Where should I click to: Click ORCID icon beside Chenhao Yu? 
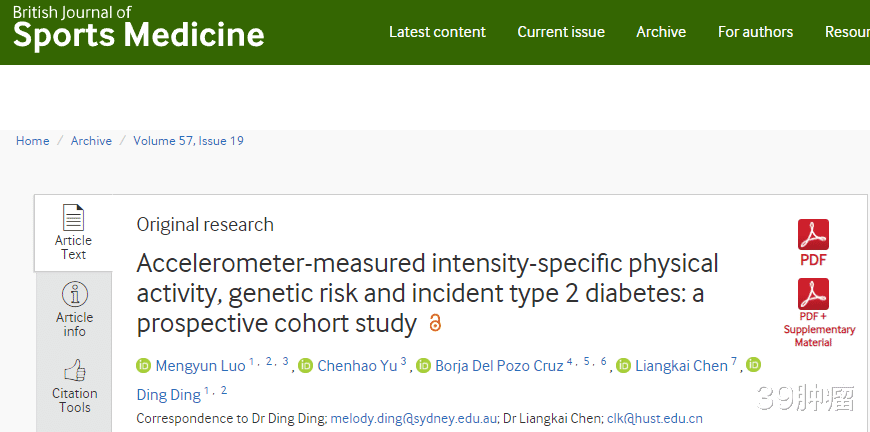pos(306,366)
